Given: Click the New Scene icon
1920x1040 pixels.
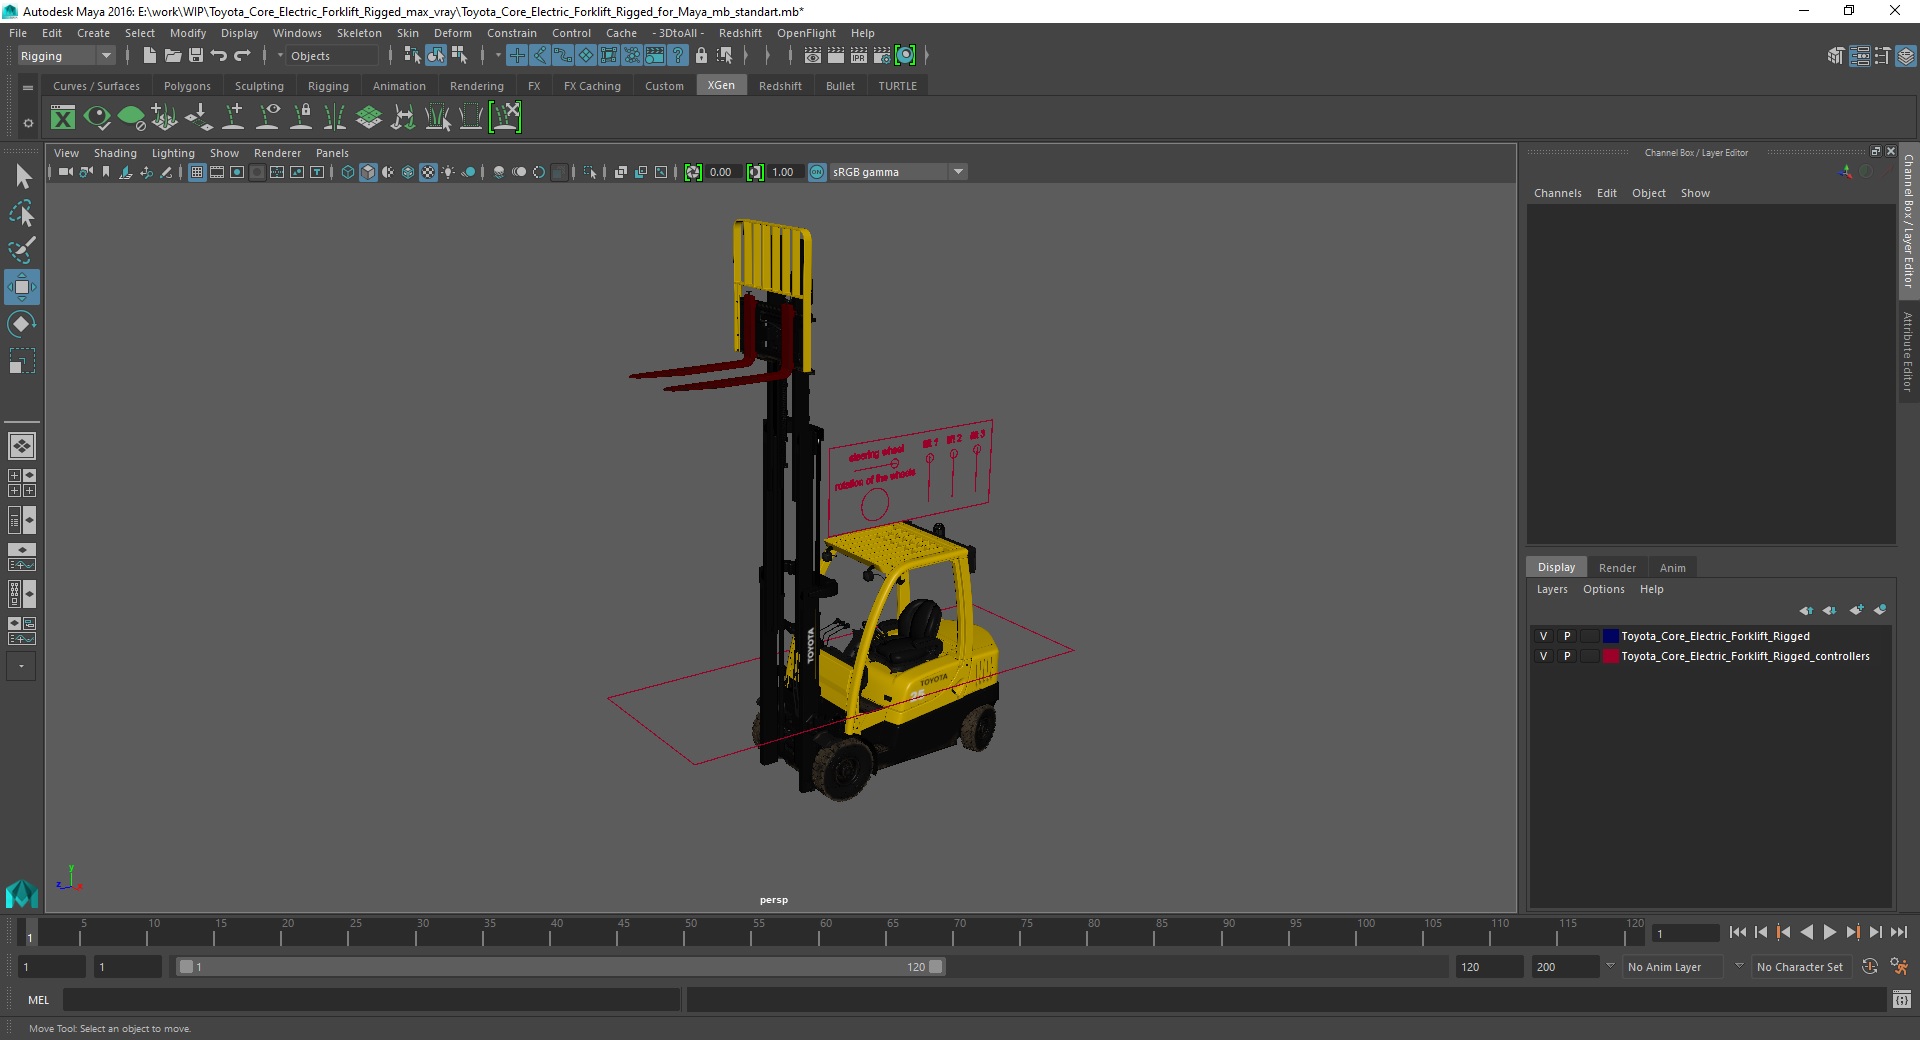Looking at the screenshot, I should (149, 56).
